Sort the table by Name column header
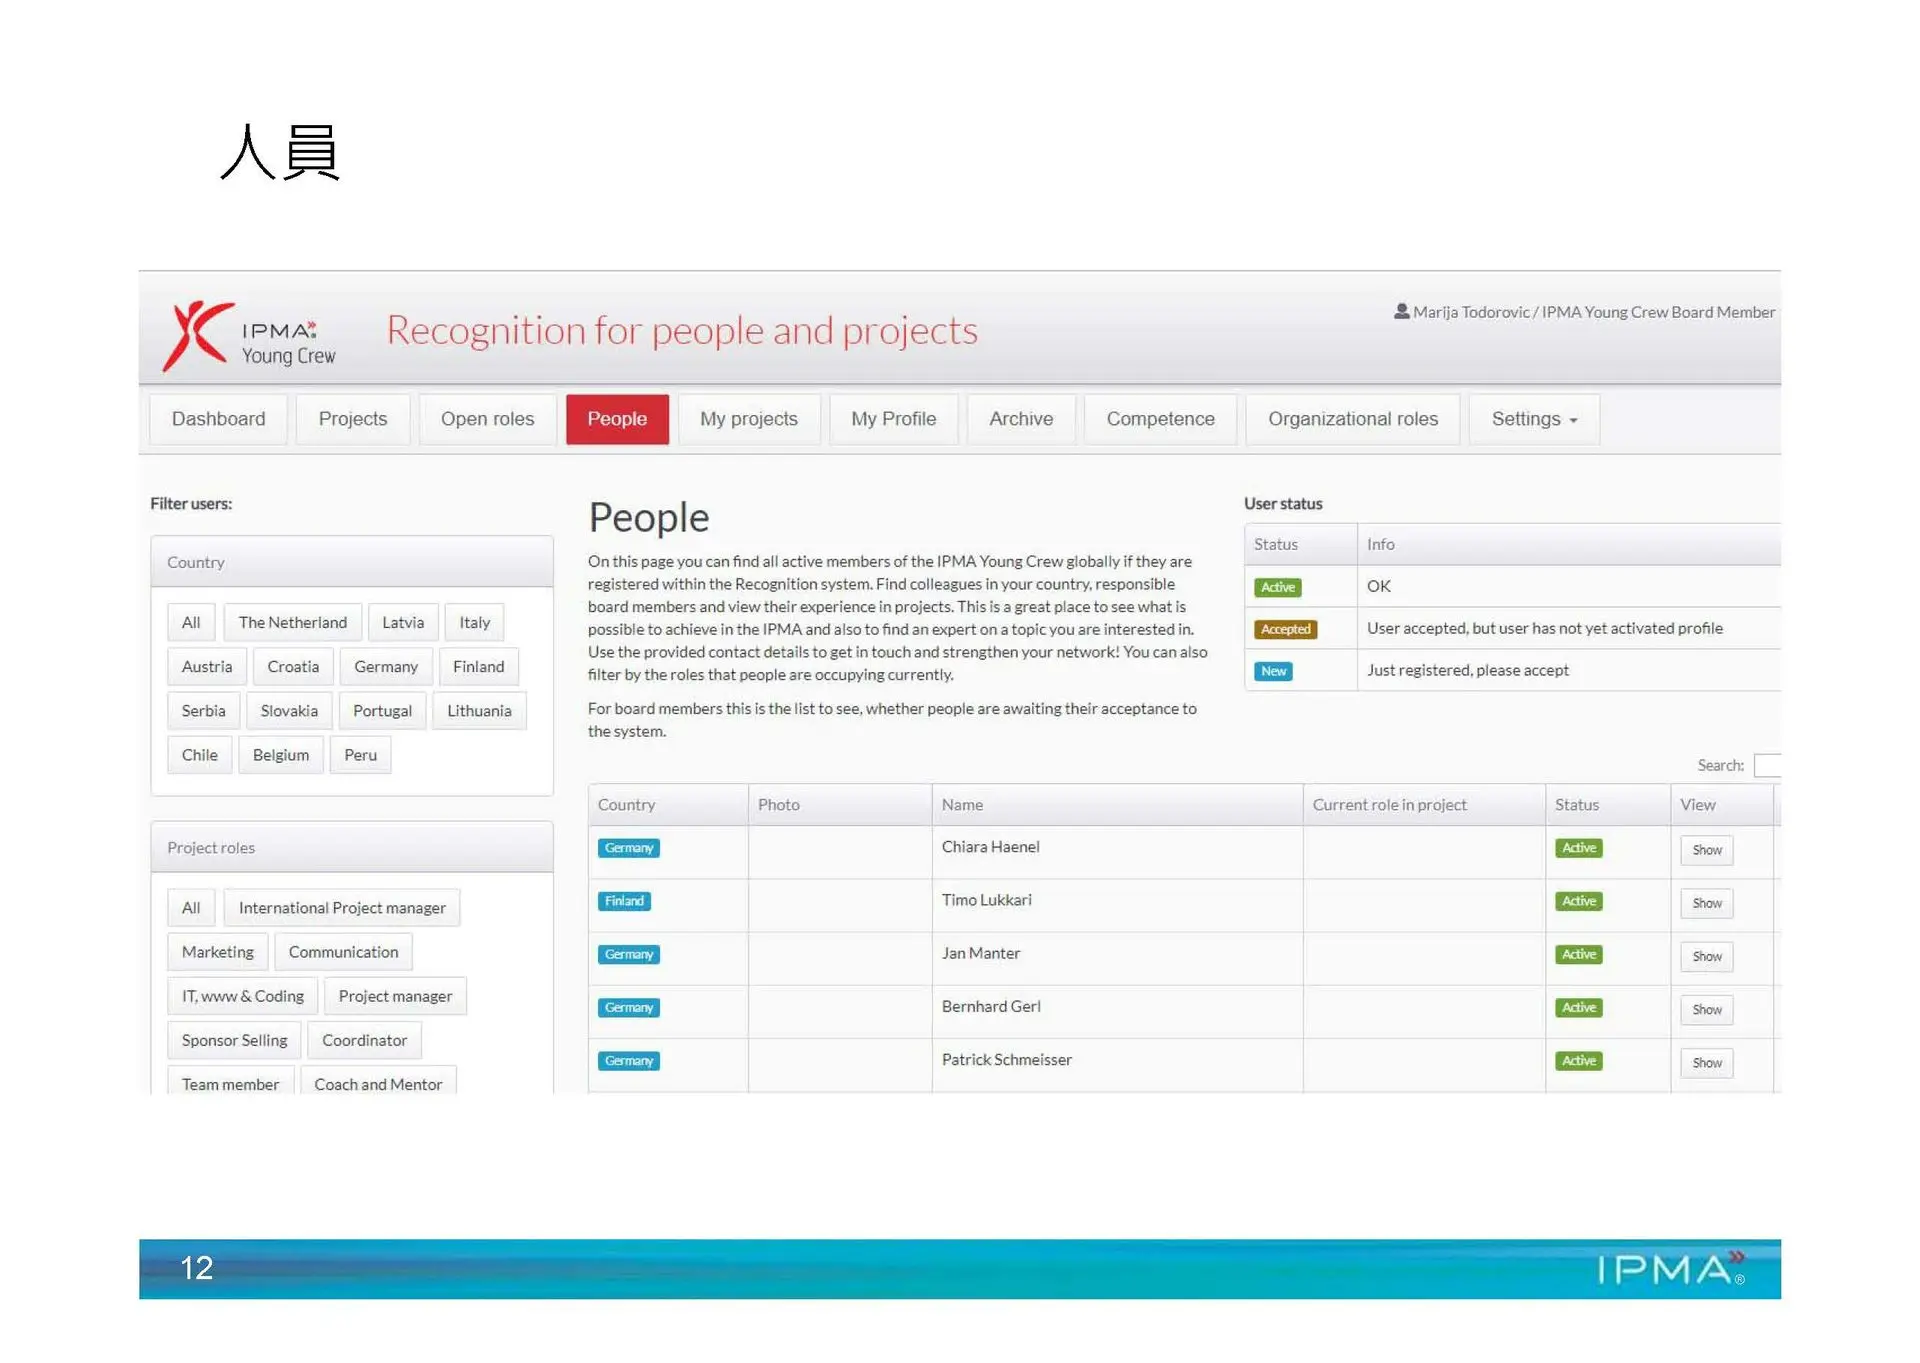This screenshot has width=1920, height=1363. tap(962, 805)
